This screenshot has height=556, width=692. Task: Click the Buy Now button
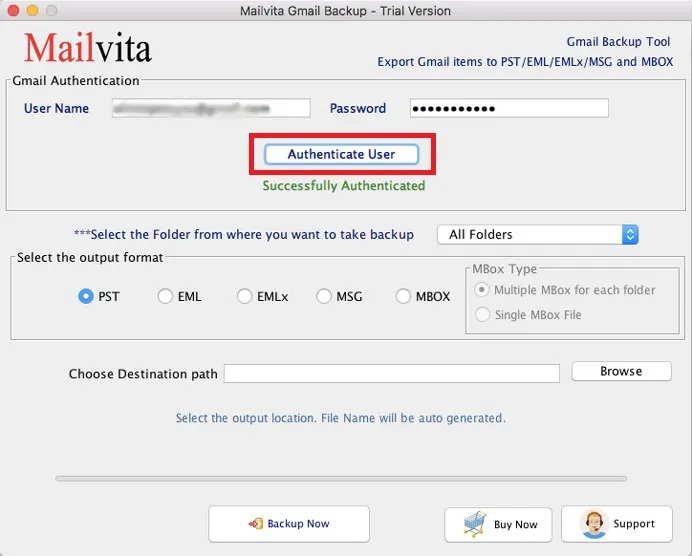[498, 524]
